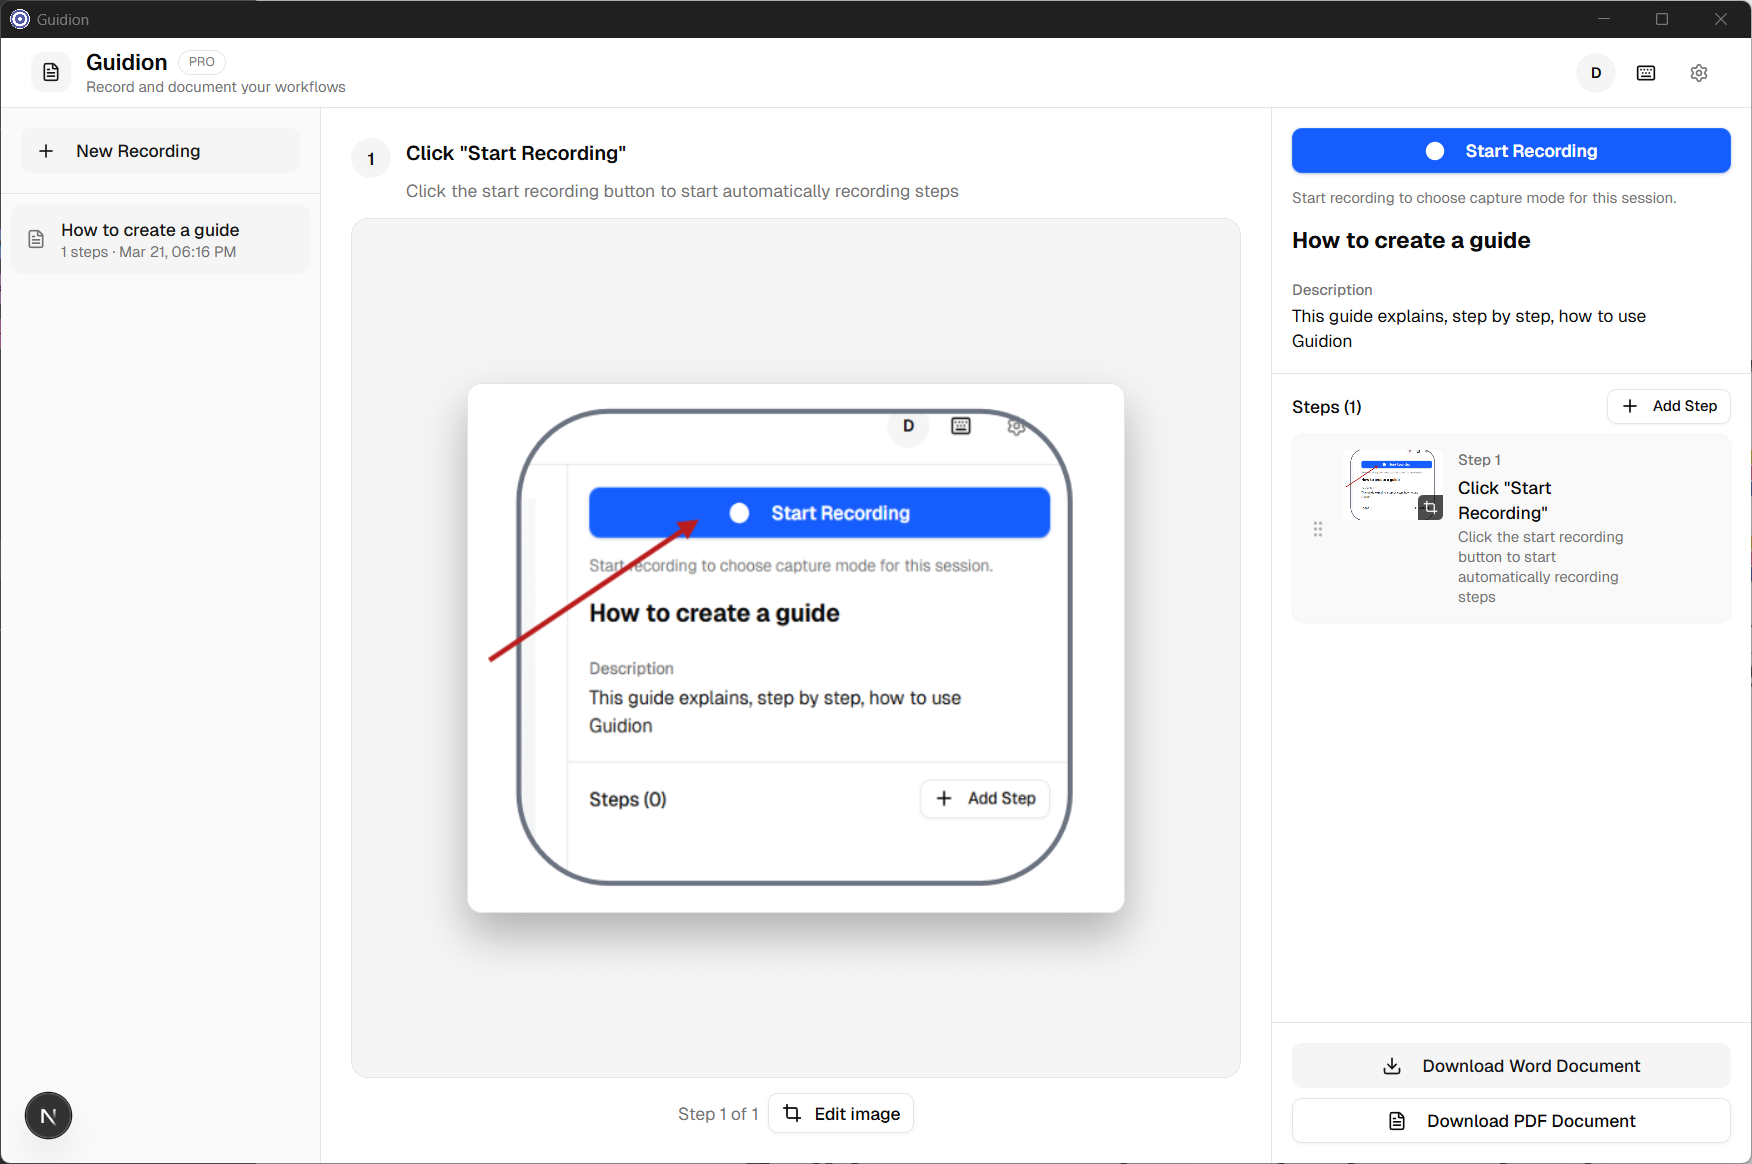This screenshot has height=1164, width=1752.
Task: Open the Step 1 thumbnail image
Action: coord(1391,484)
